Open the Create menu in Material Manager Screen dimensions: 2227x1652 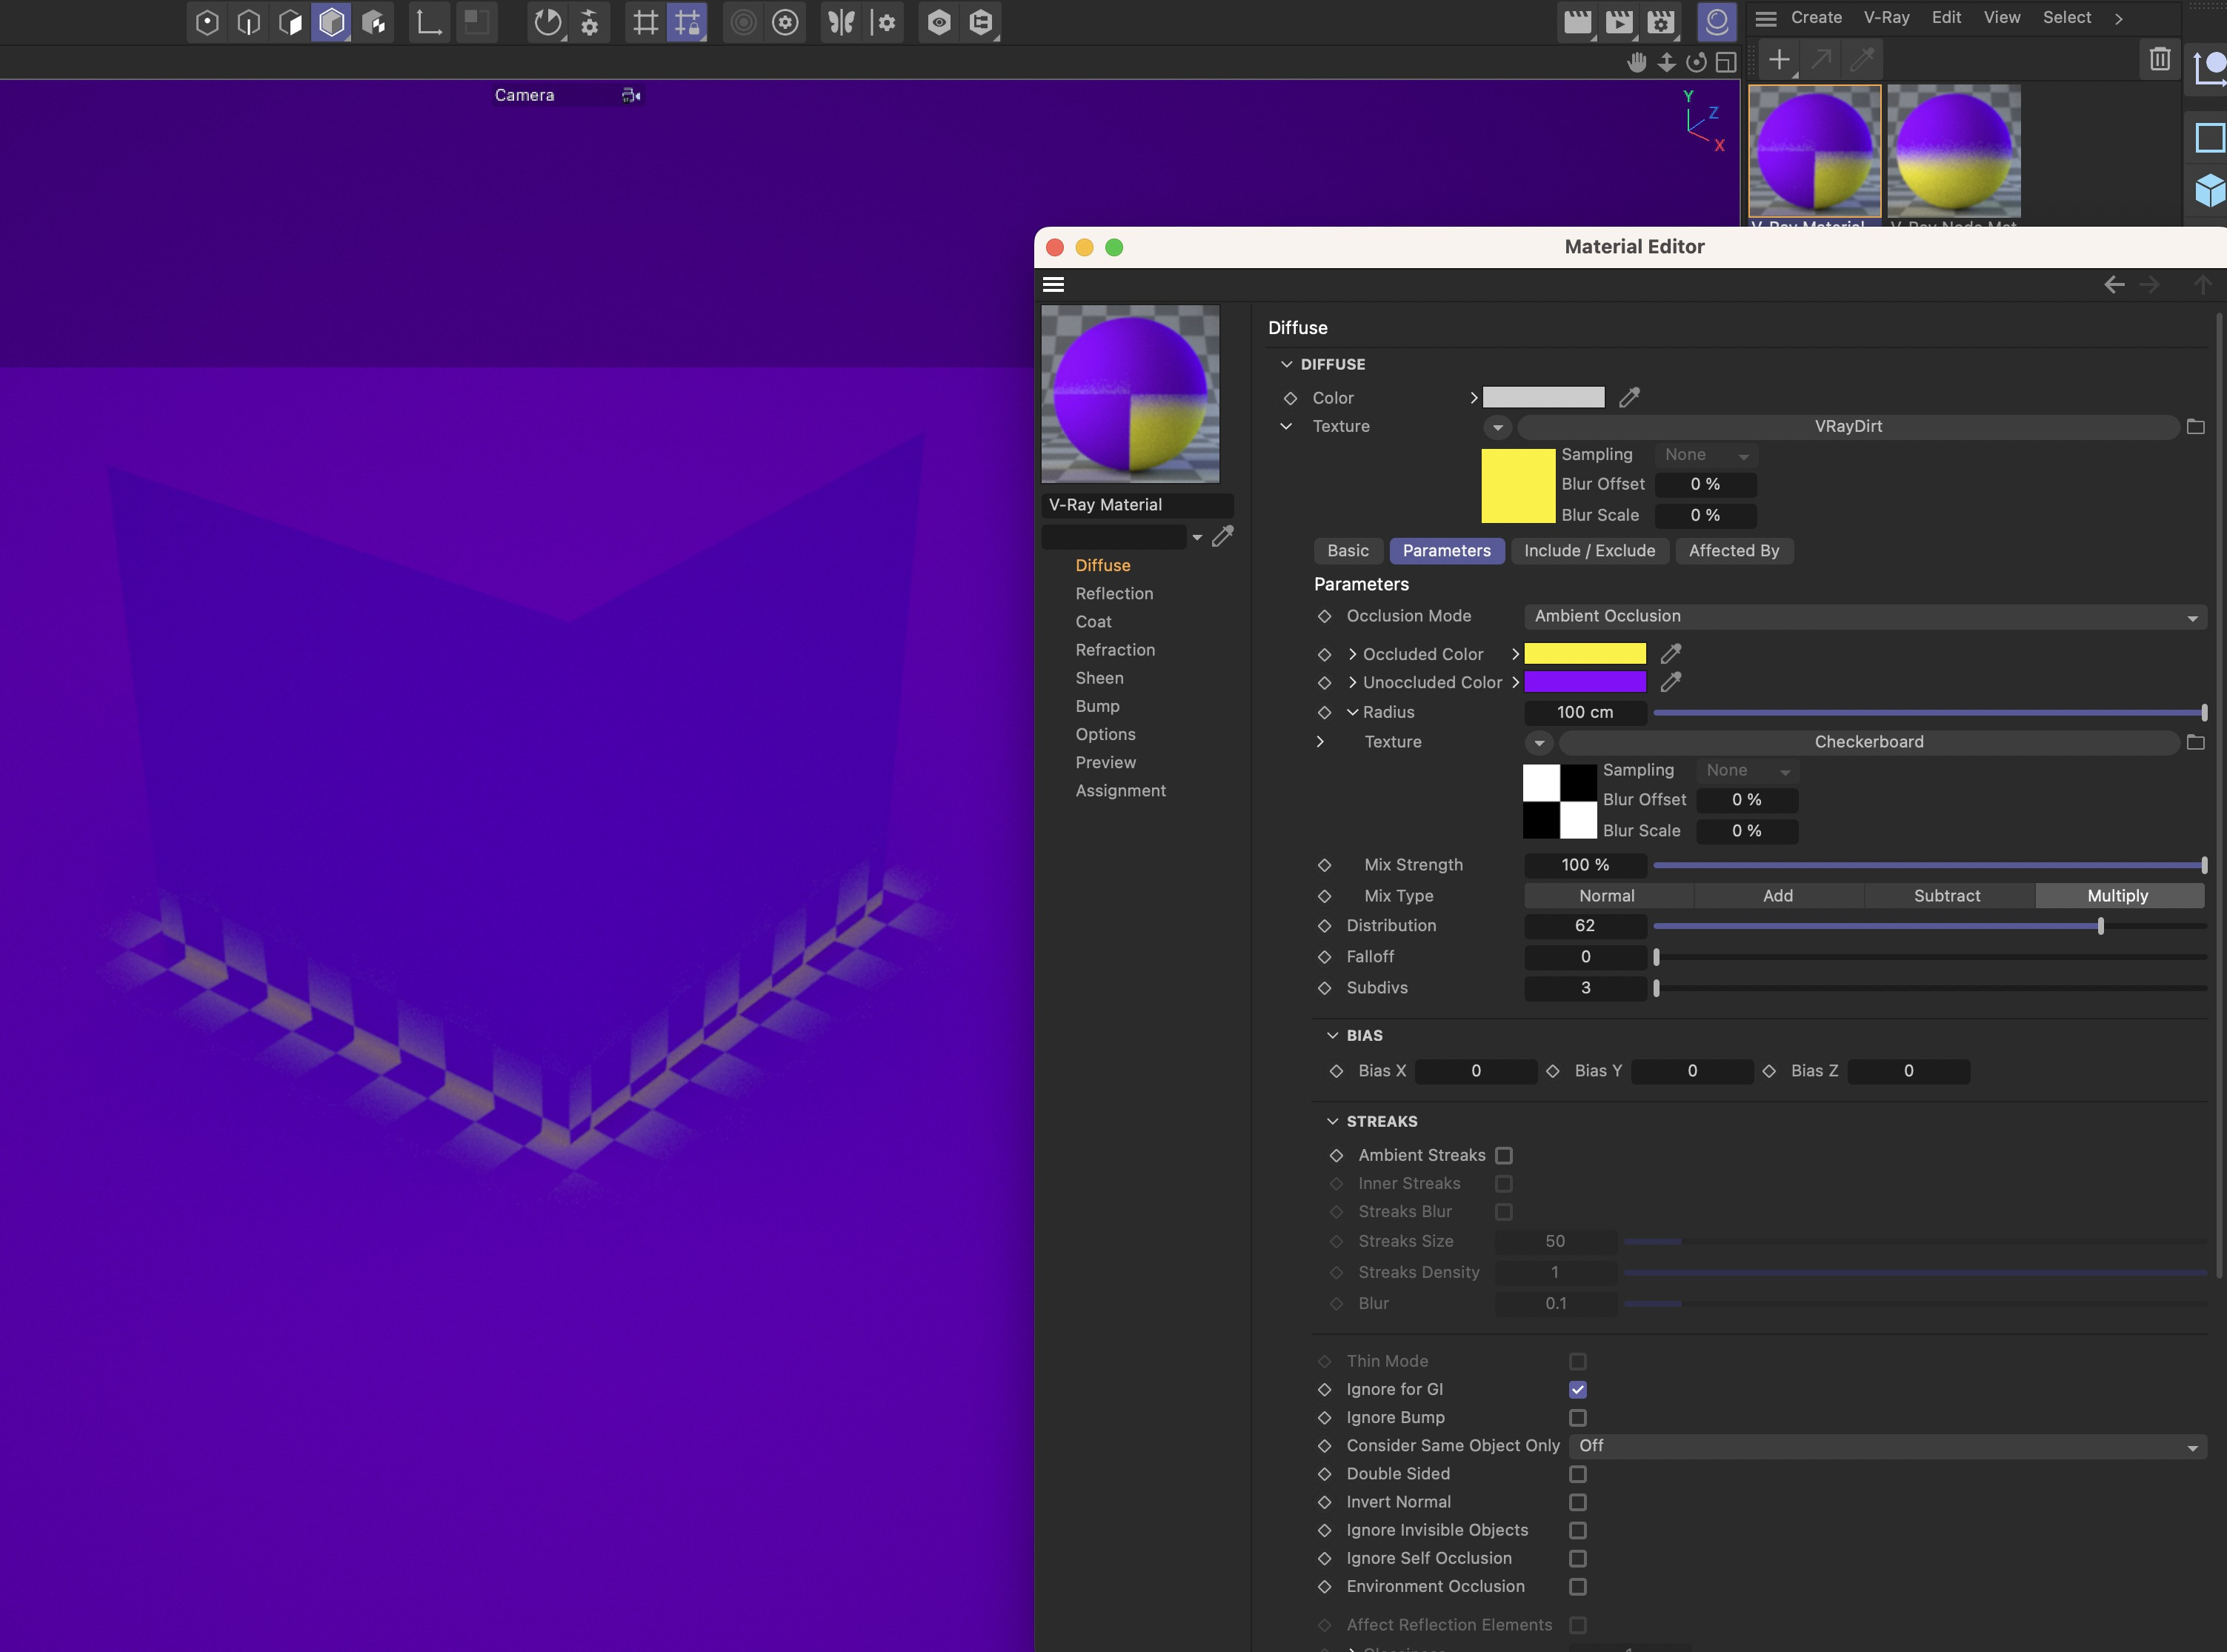point(1816,18)
